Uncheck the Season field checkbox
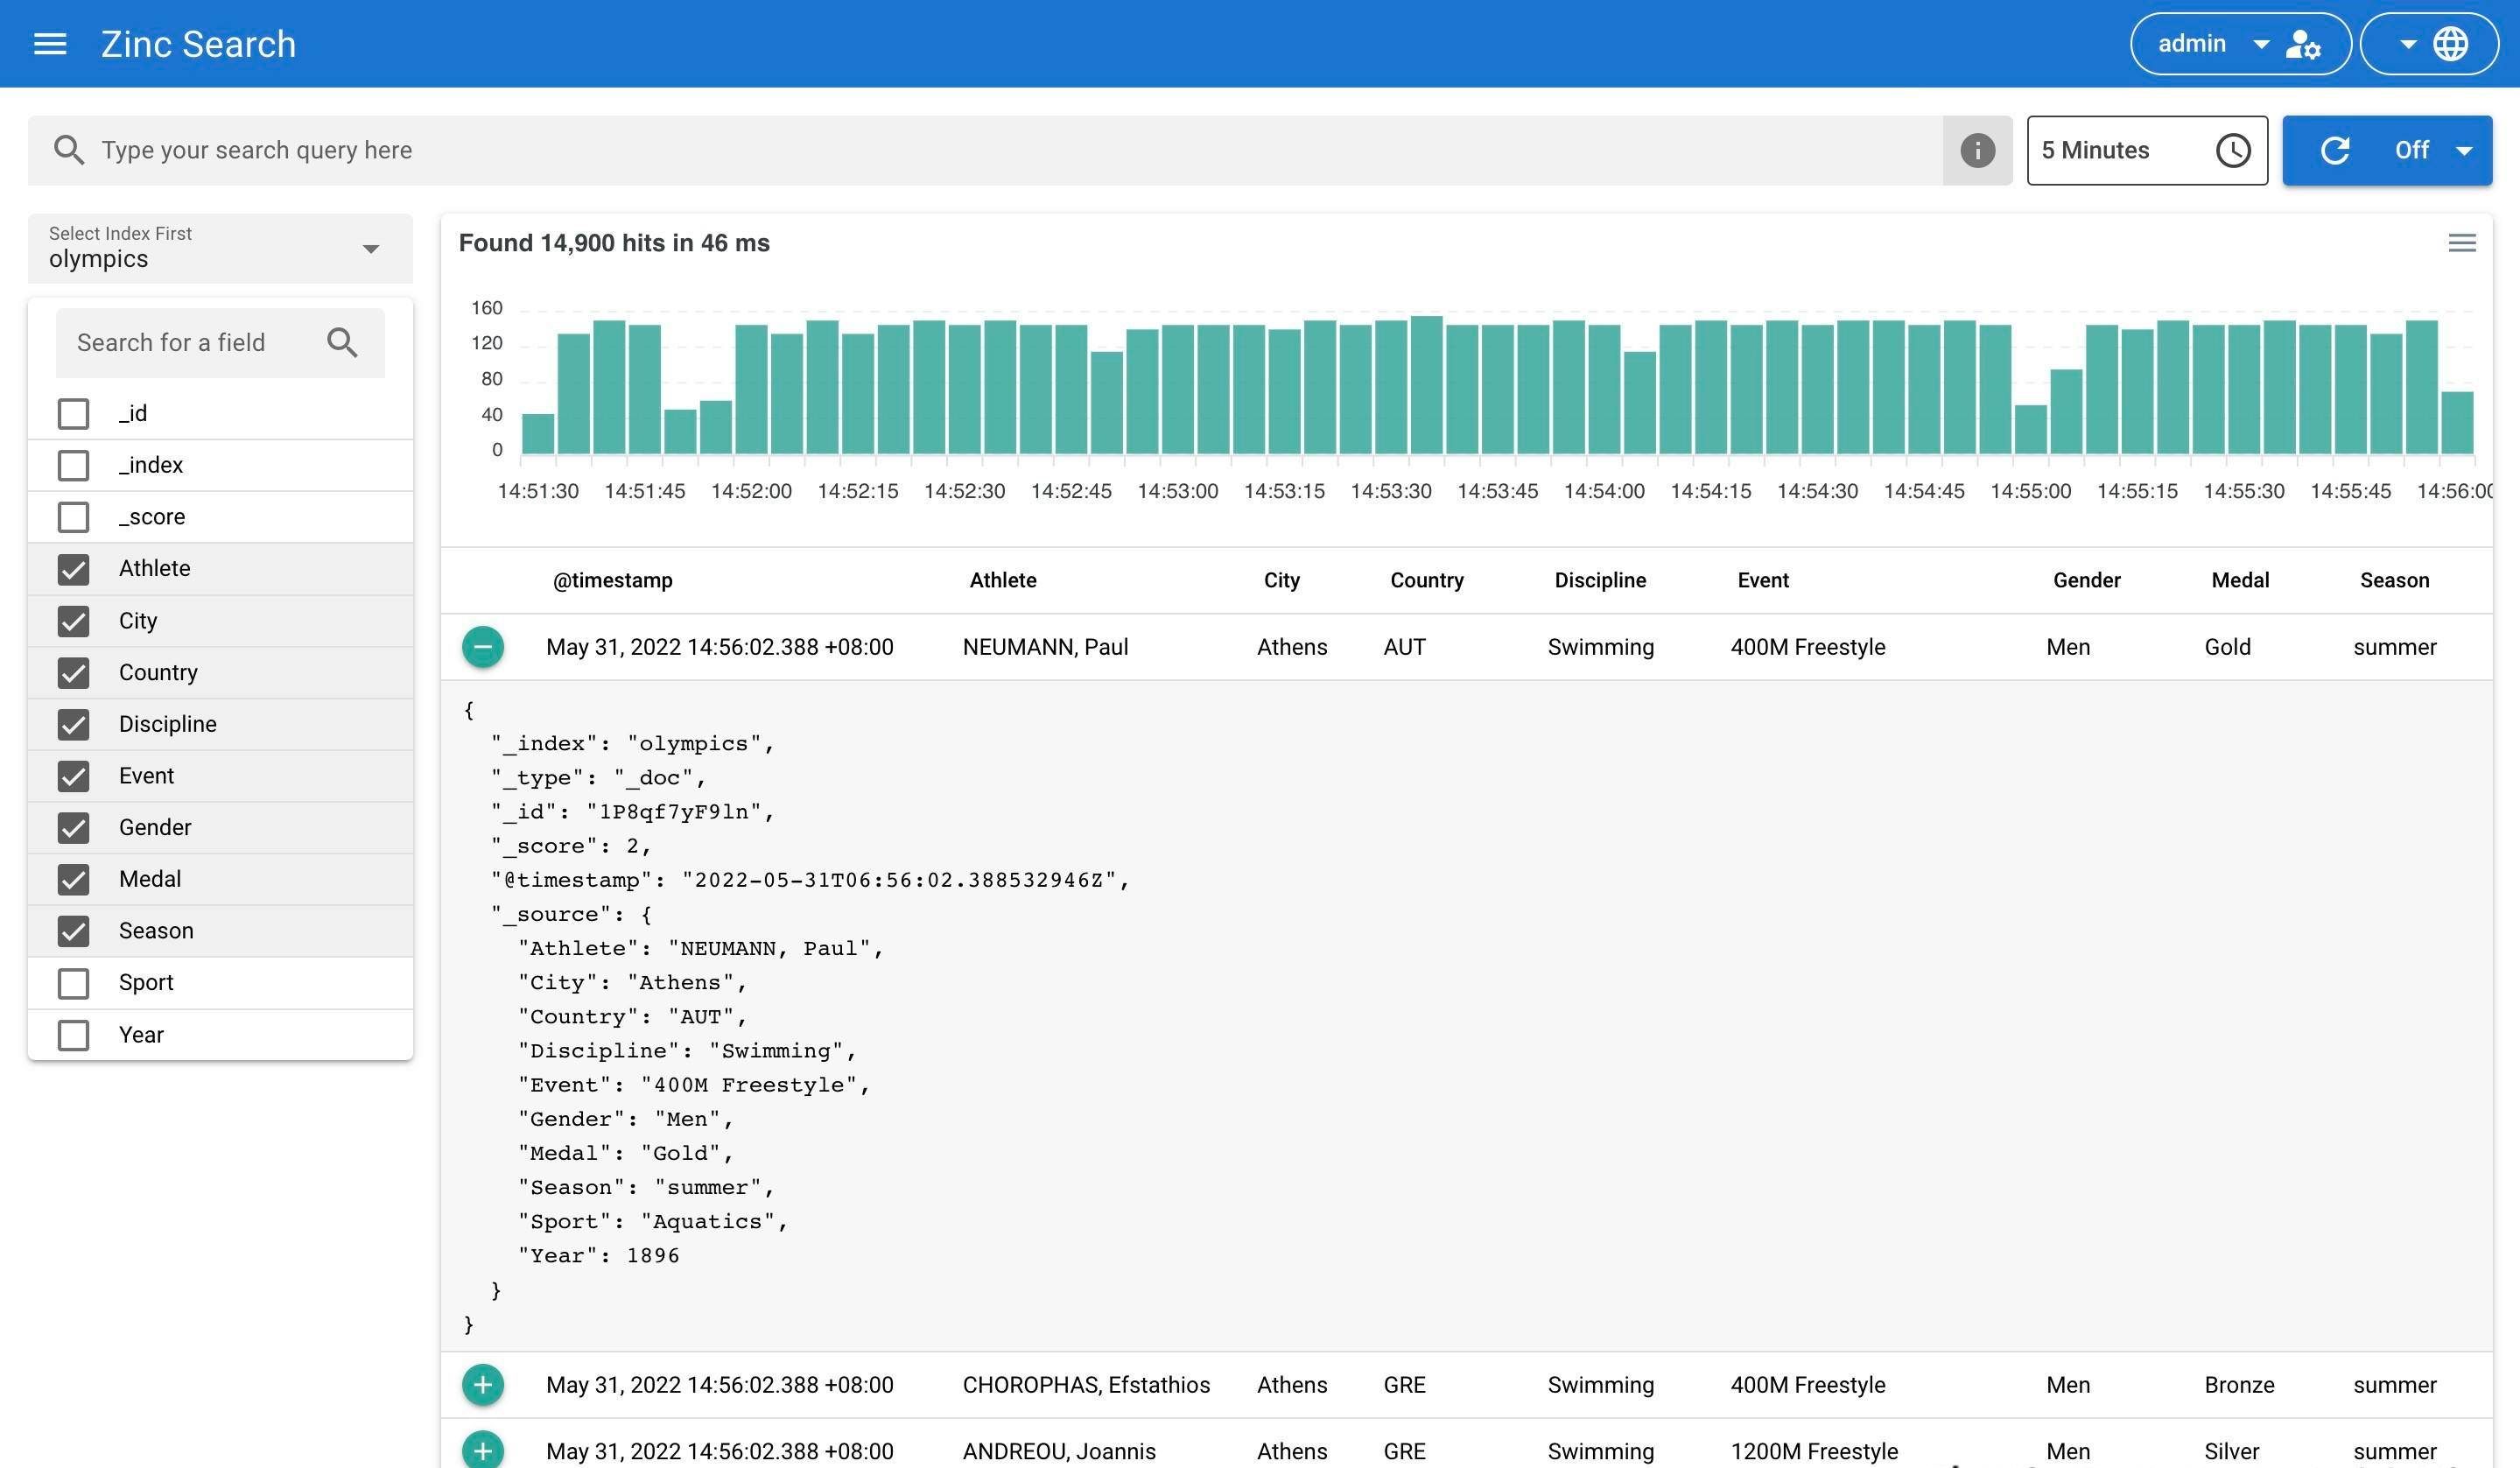The width and height of the screenshot is (2520, 1468). tap(73, 931)
